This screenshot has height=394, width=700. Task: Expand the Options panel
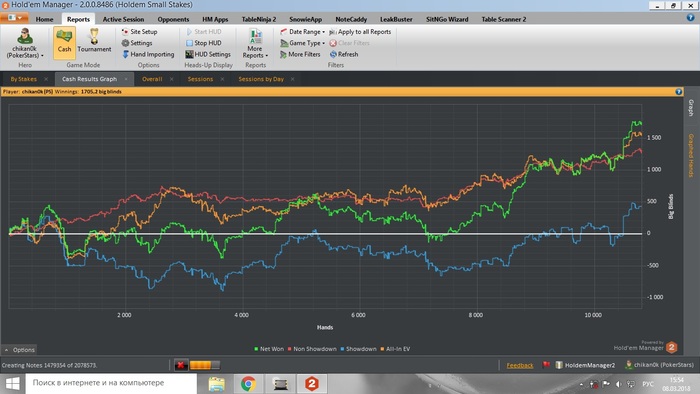20,350
